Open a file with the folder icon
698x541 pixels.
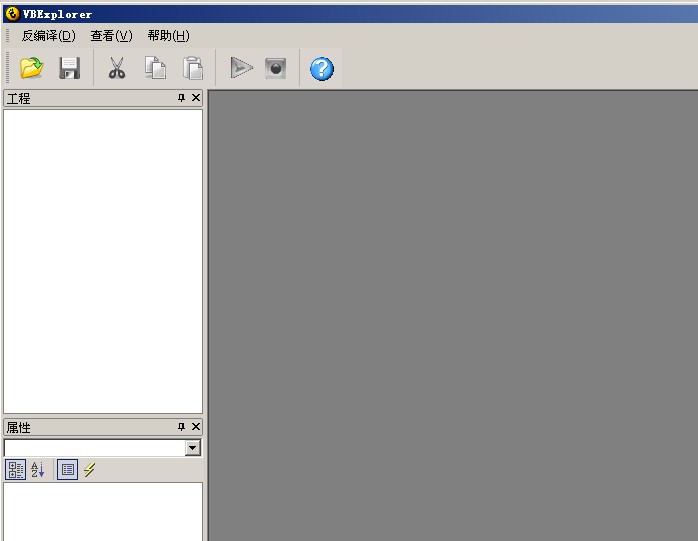pyautogui.click(x=32, y=68)
